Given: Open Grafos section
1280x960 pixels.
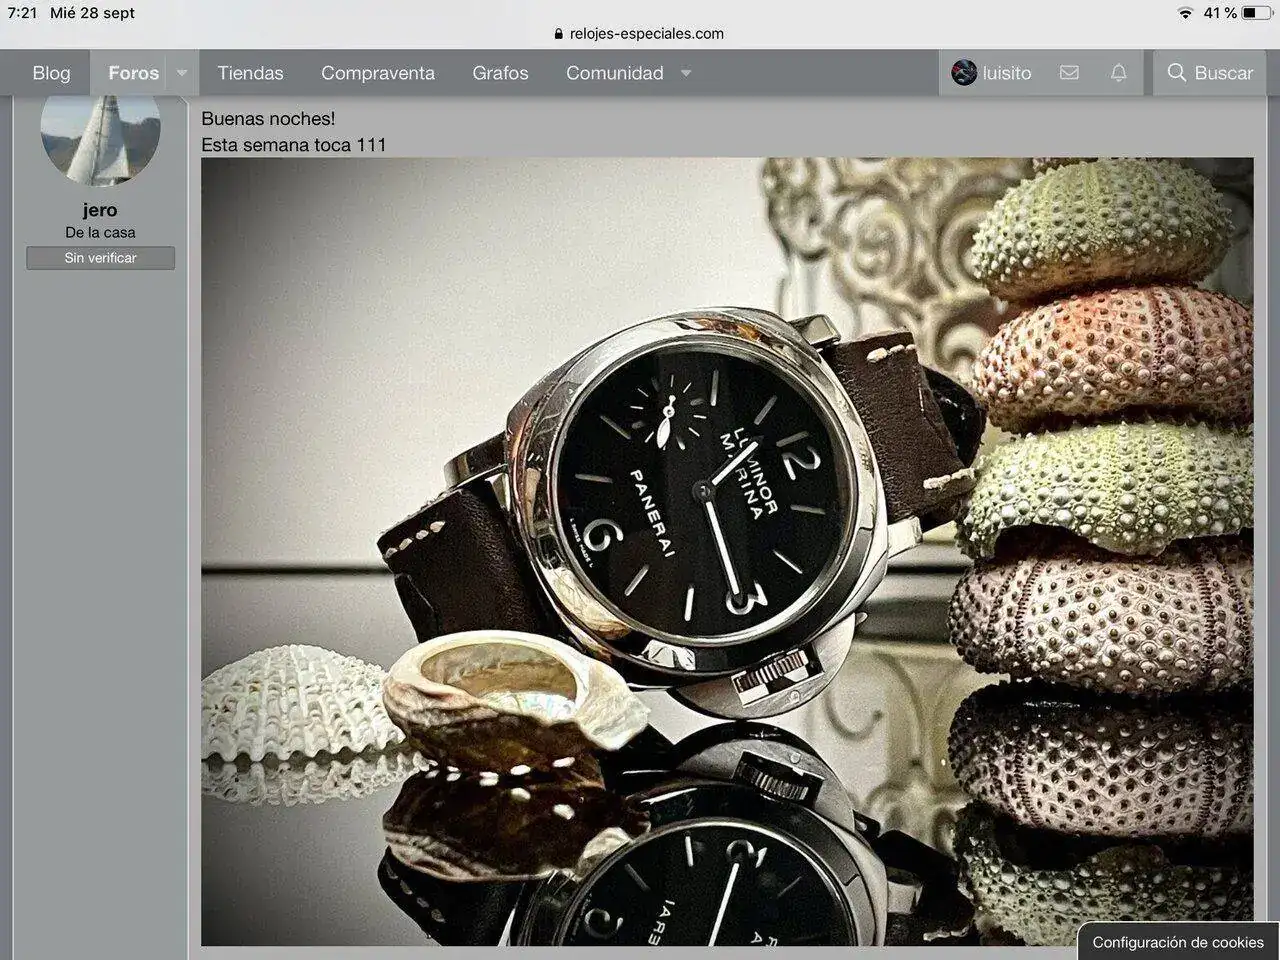Looking at the screenshot, I should pyautogui.click(x=500, y=73).
